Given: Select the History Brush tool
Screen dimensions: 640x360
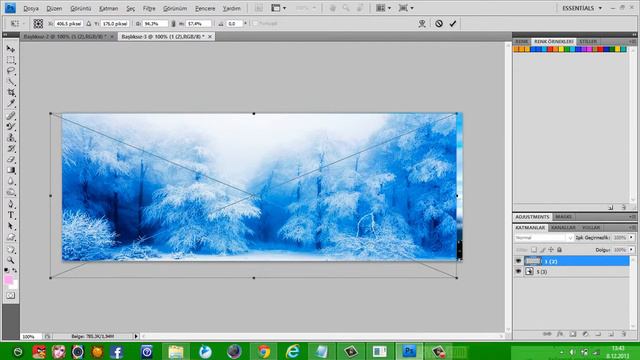Looking at the screenshot, I should 11,149.
